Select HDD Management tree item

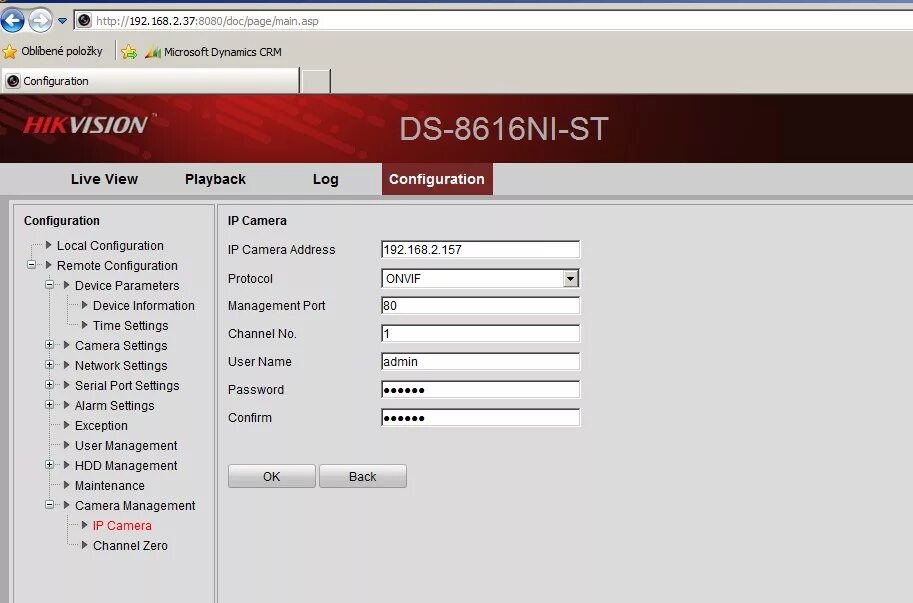coord(126,466)
